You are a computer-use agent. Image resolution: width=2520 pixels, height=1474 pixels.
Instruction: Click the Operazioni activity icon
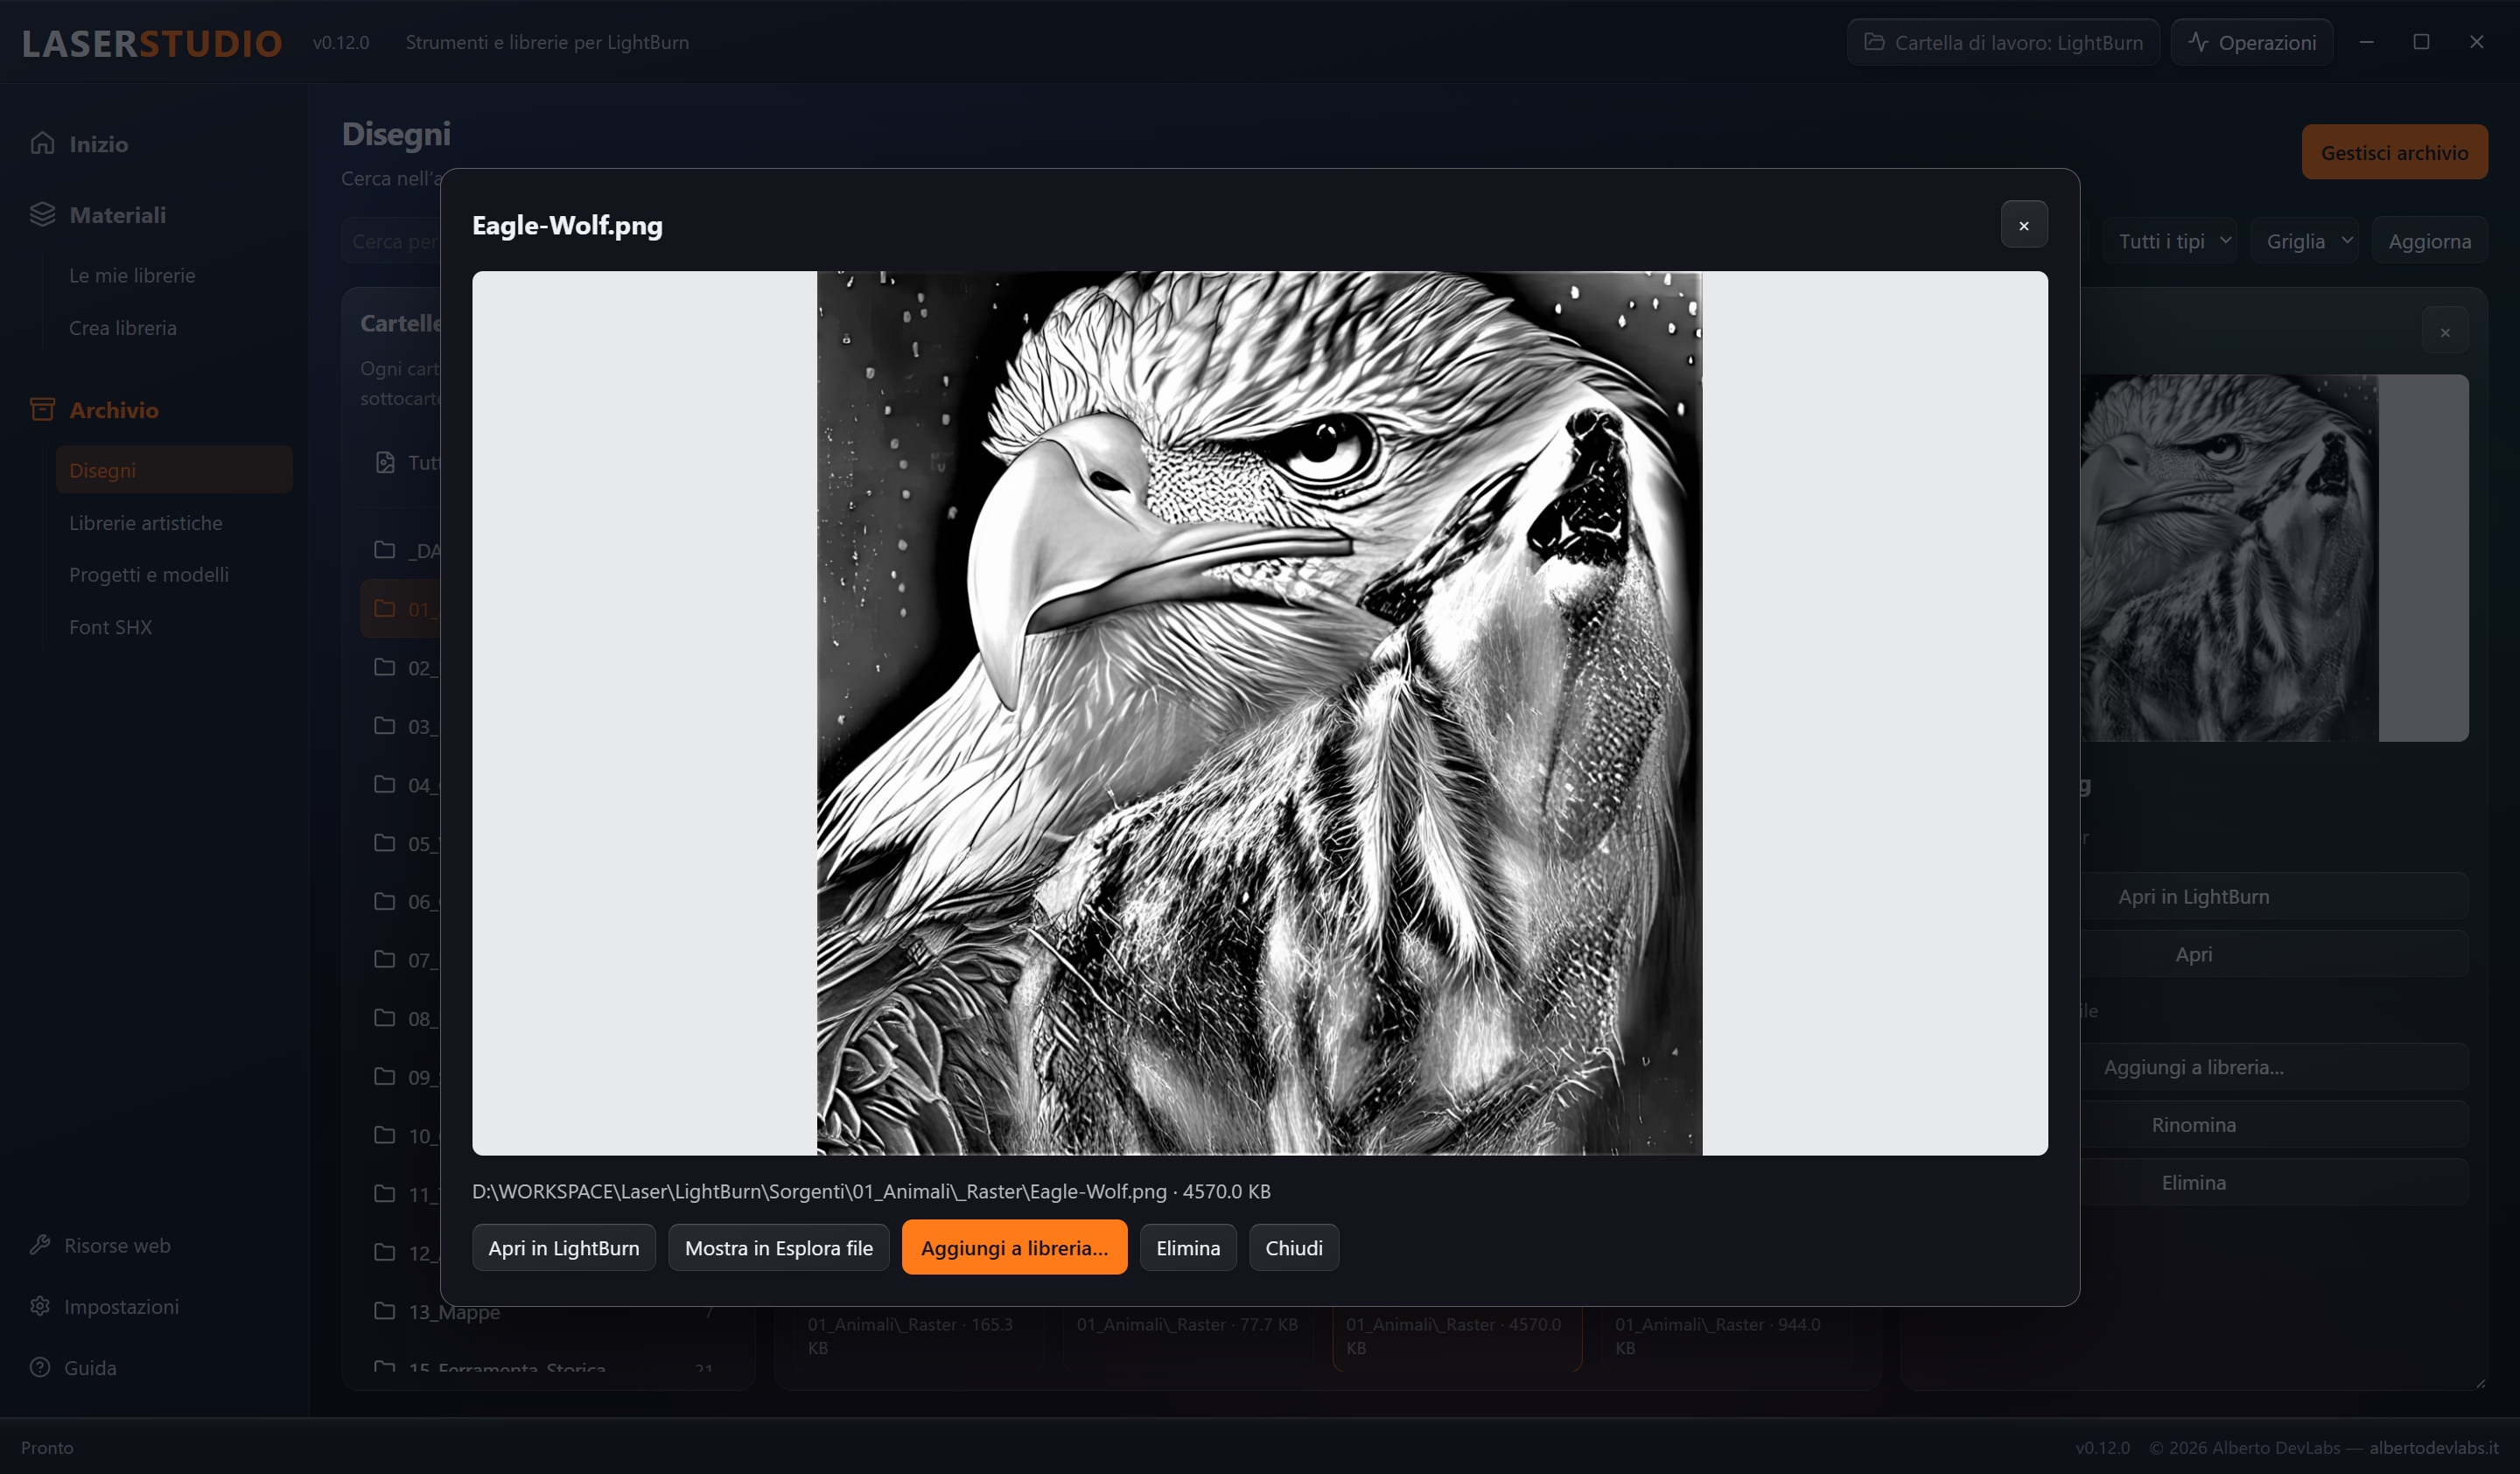tap(2198, 42)
